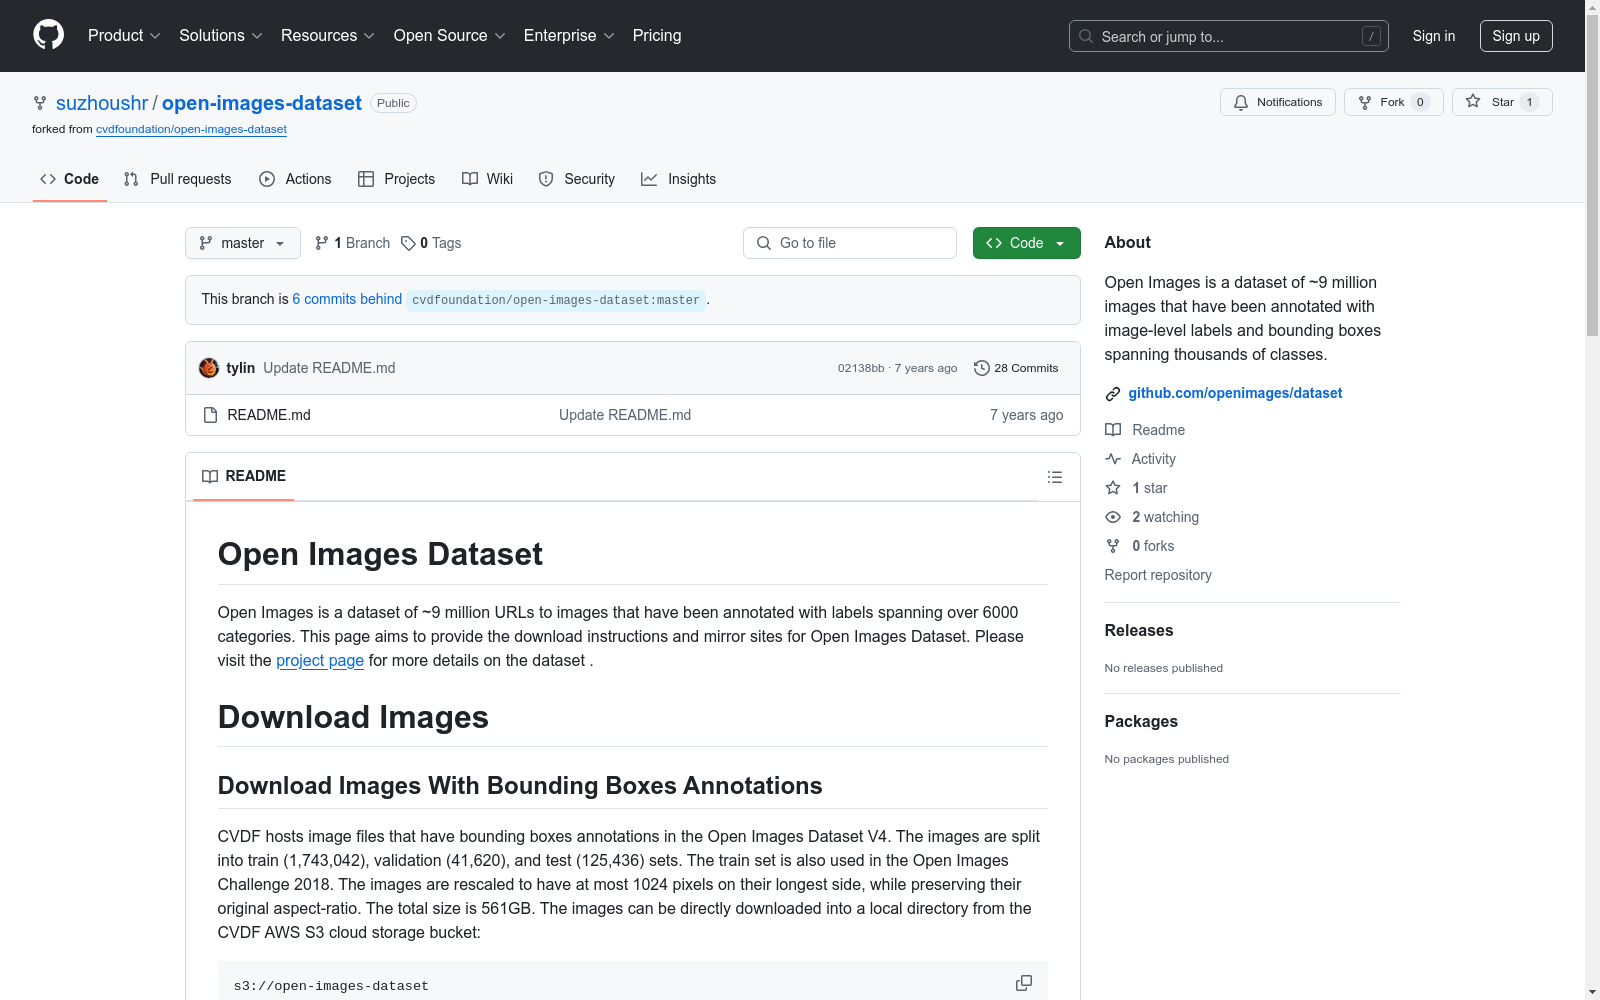Click the tag icon for Tags

point(408,243)
